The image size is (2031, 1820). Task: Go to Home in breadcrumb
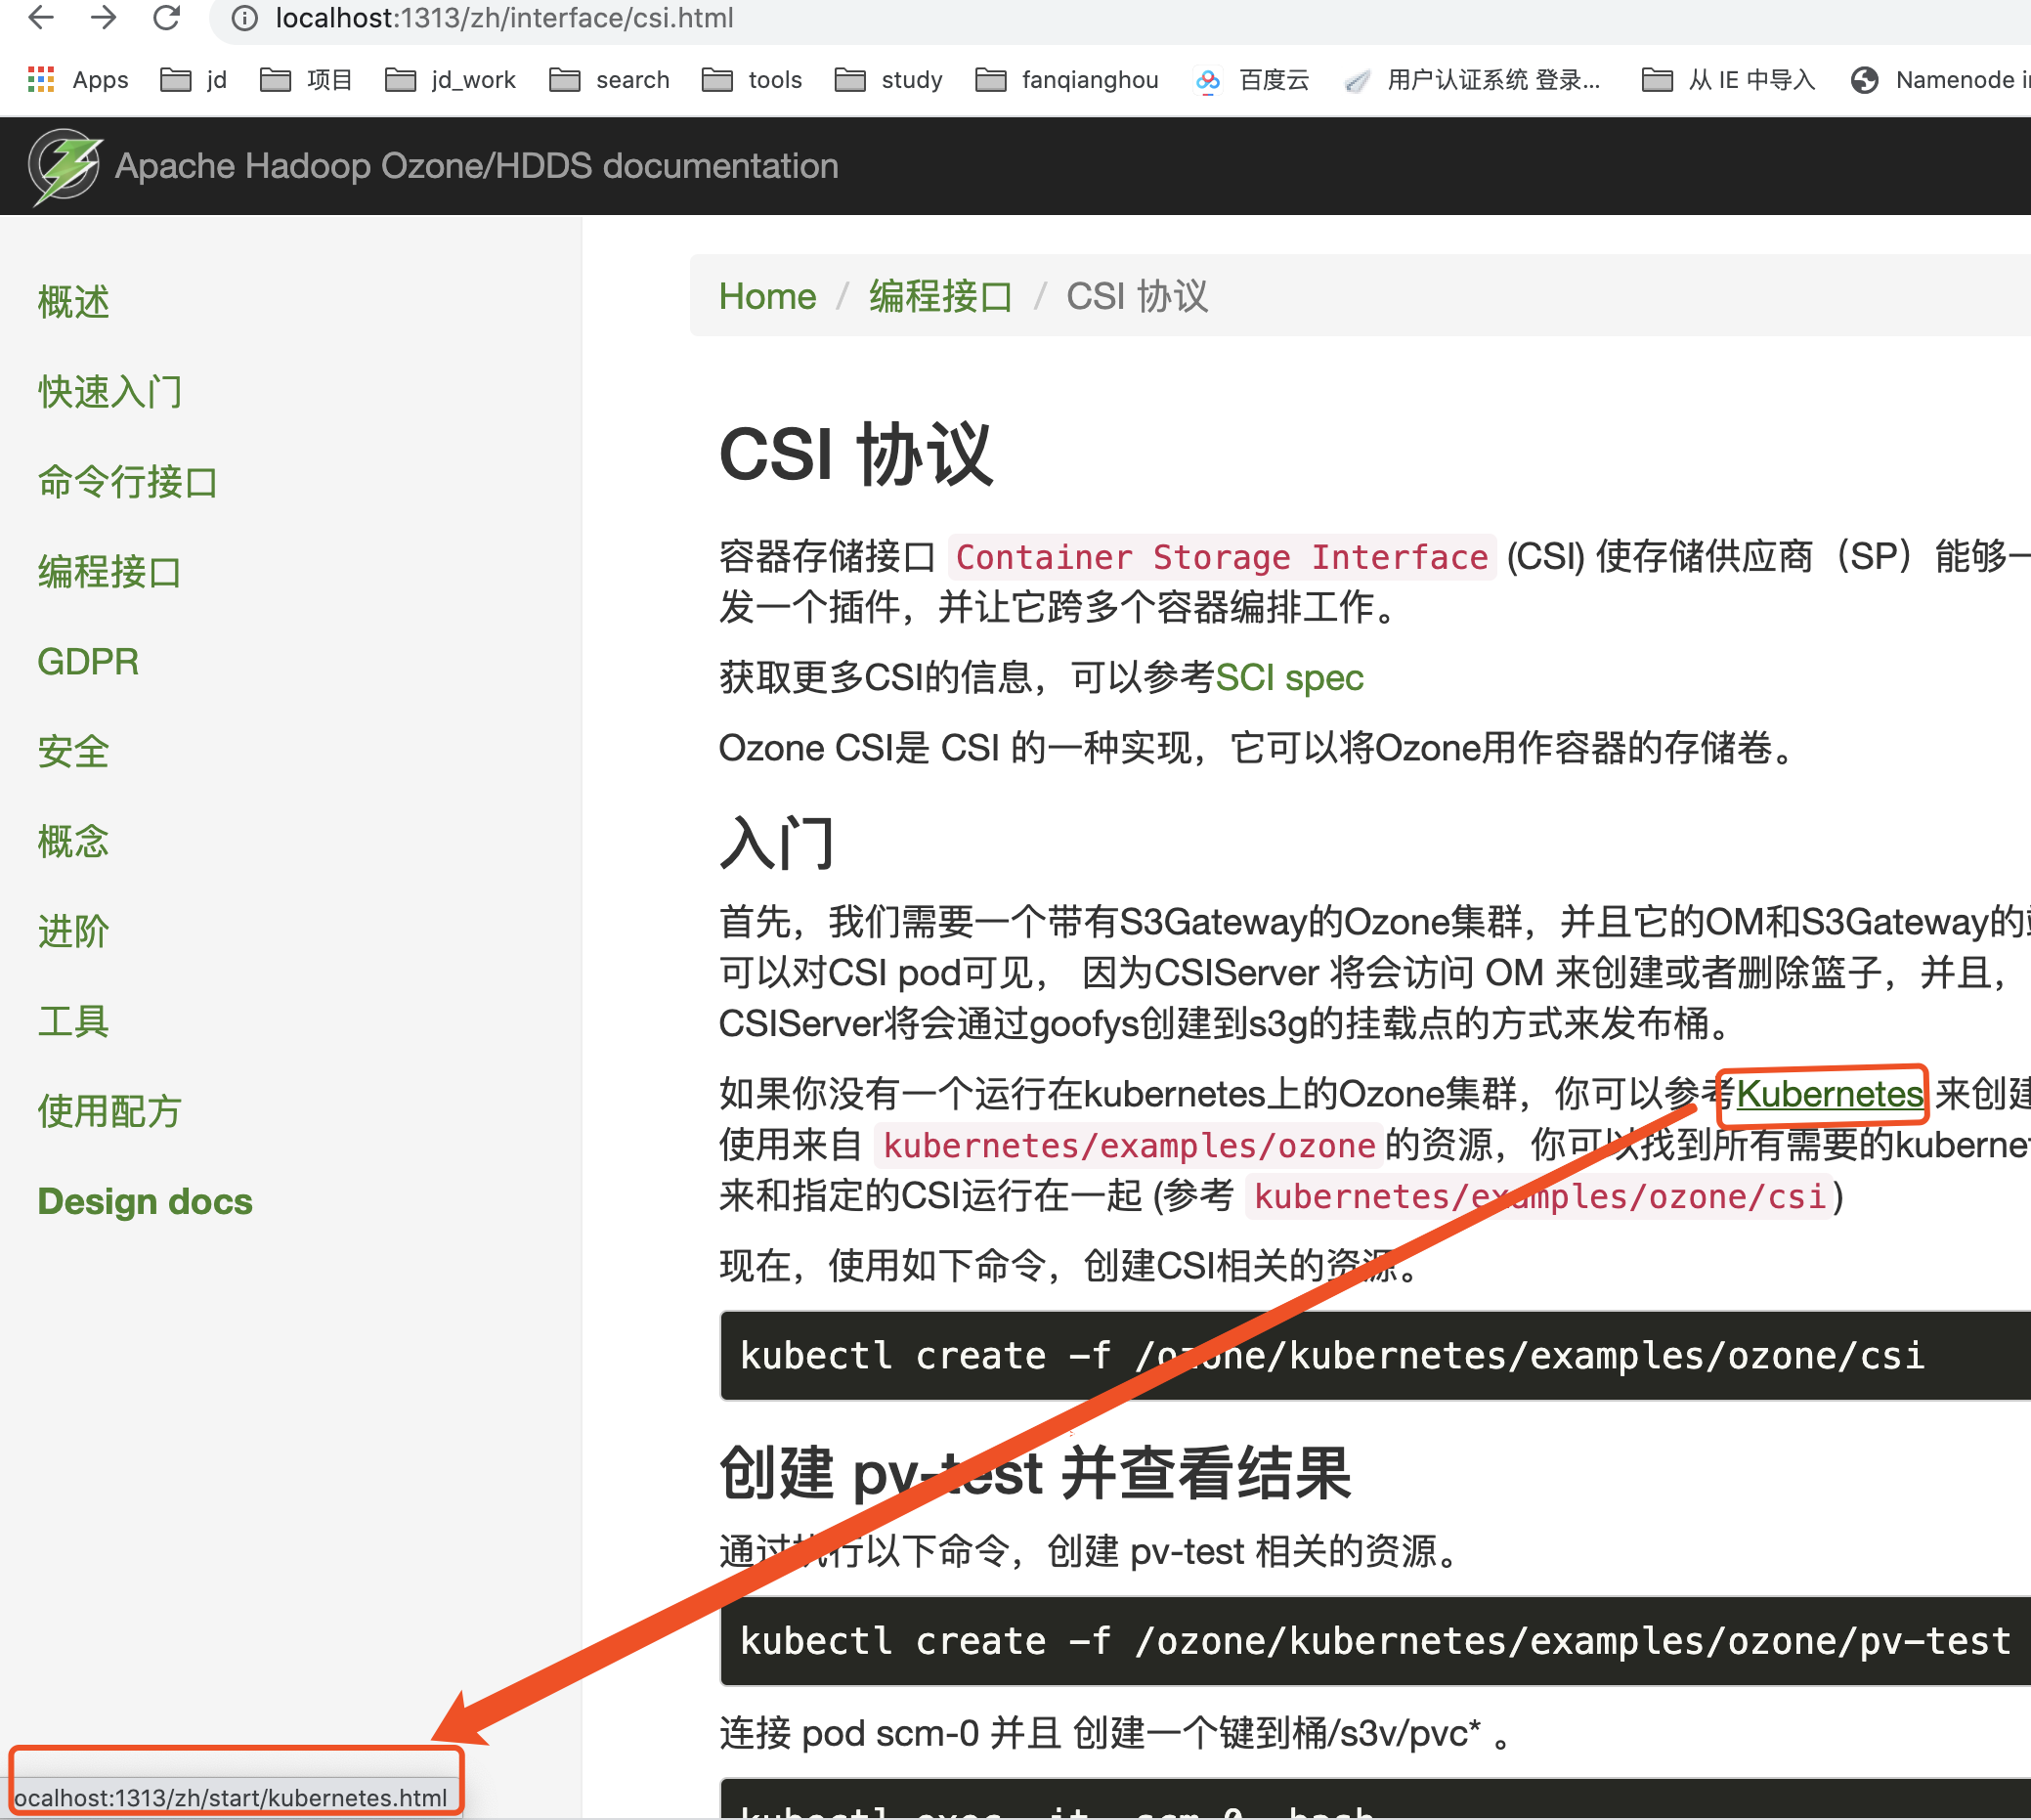767,296
